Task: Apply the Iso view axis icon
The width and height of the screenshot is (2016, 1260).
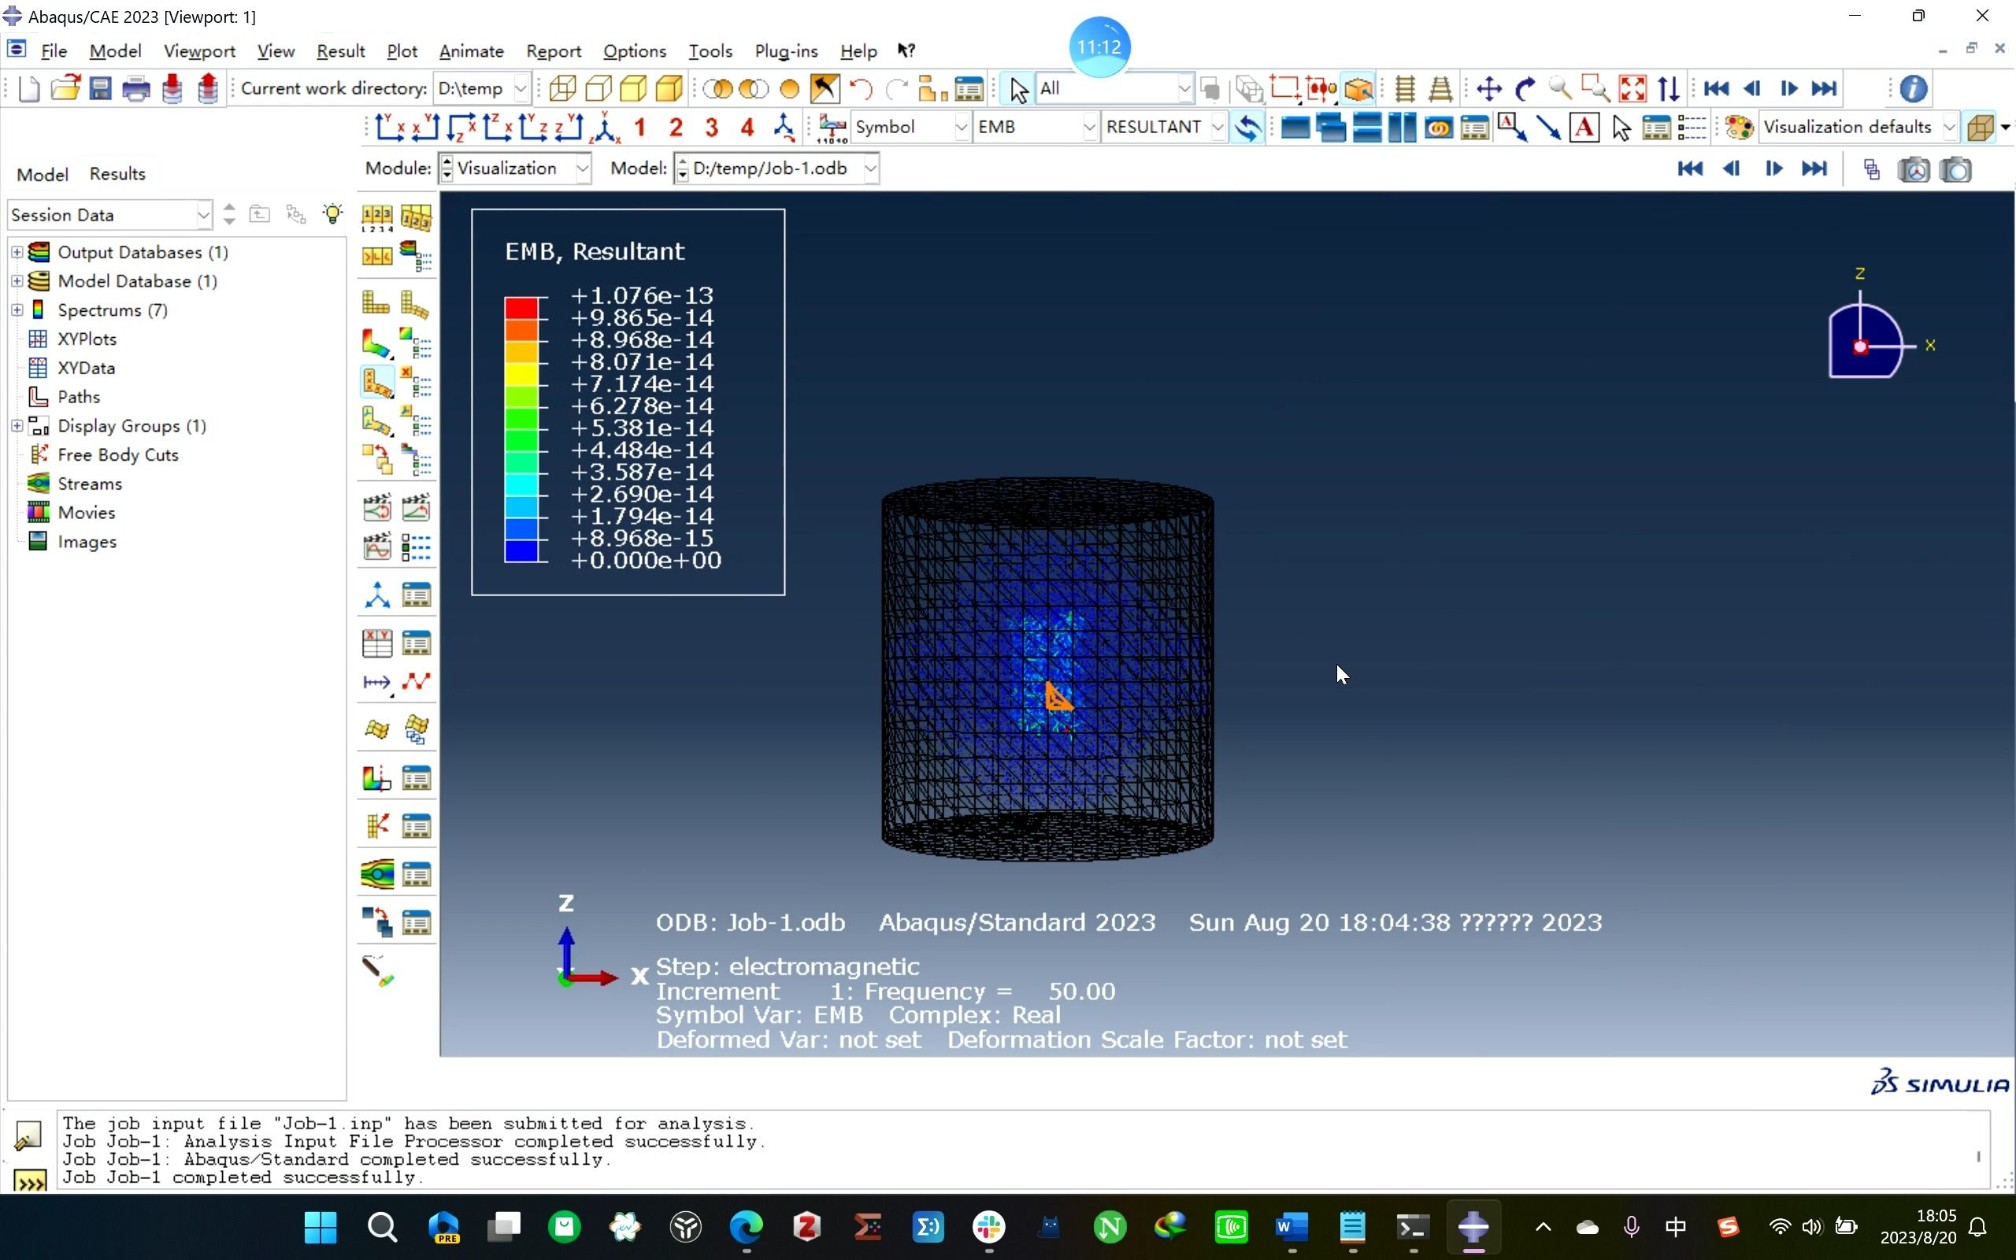Action: [x=605, y=127]
